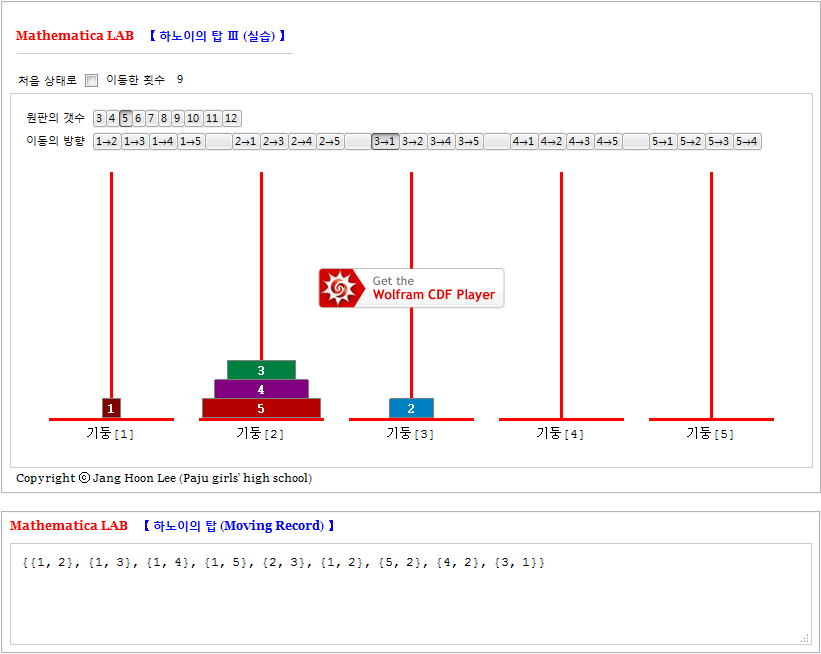Select 5 disks button
This screenshot has width=821, height=654.
(125, 118)
